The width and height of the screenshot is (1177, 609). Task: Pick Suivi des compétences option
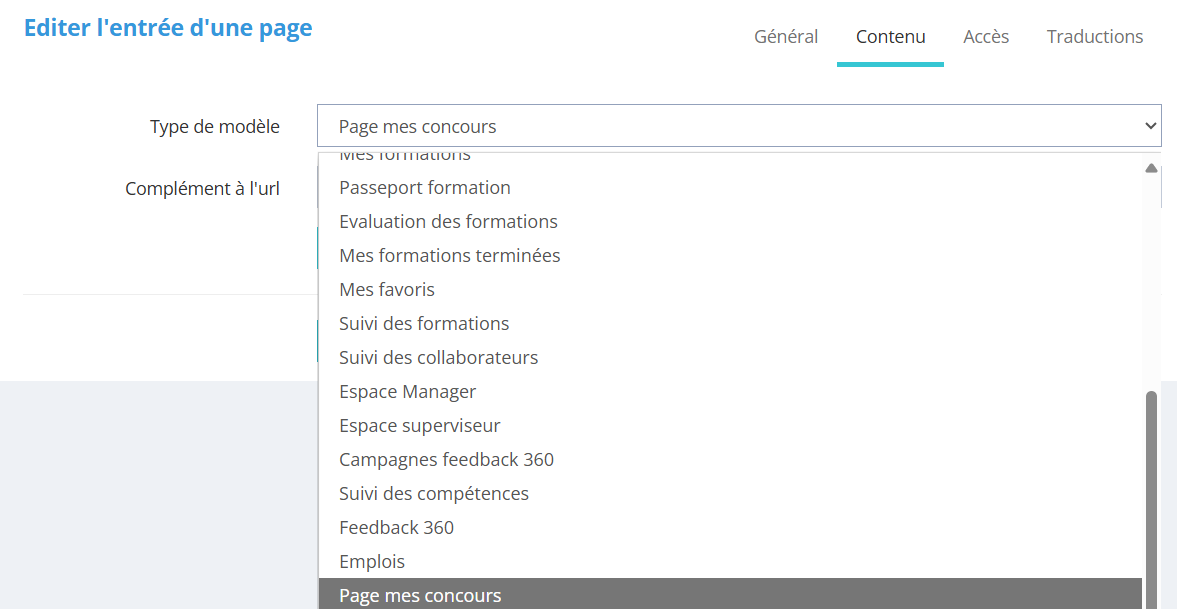click(433, 494)
